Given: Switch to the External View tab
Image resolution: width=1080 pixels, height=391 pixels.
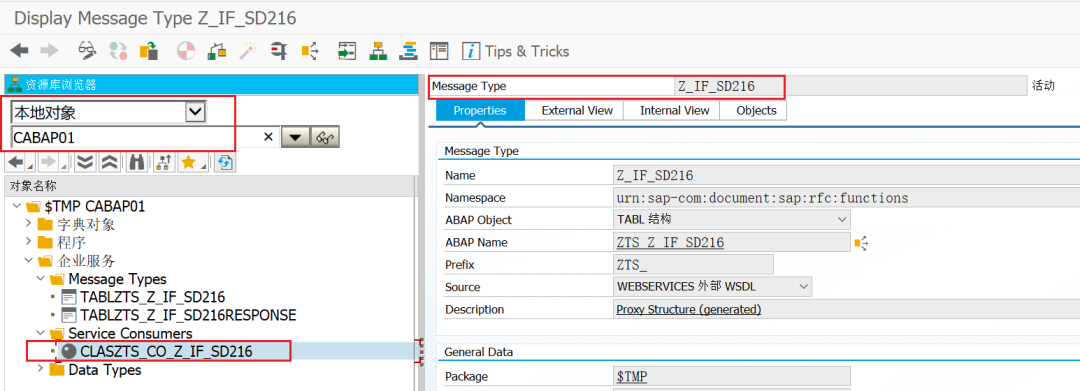Looking at the screenshot, I should pyautogui.click(x=577, y=110).
